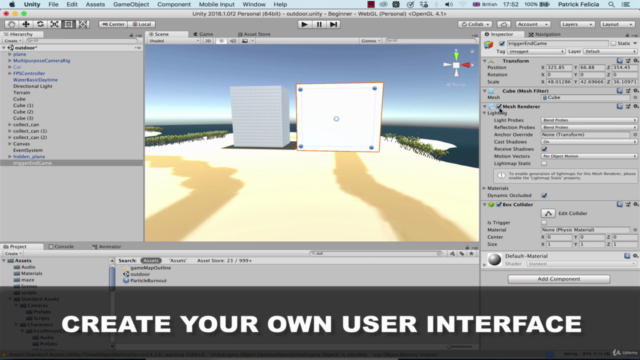Open the Layers toolbar dropdown
Image resolution: width=640 pixels, height=360 pixels.
[x=577, y=24]
